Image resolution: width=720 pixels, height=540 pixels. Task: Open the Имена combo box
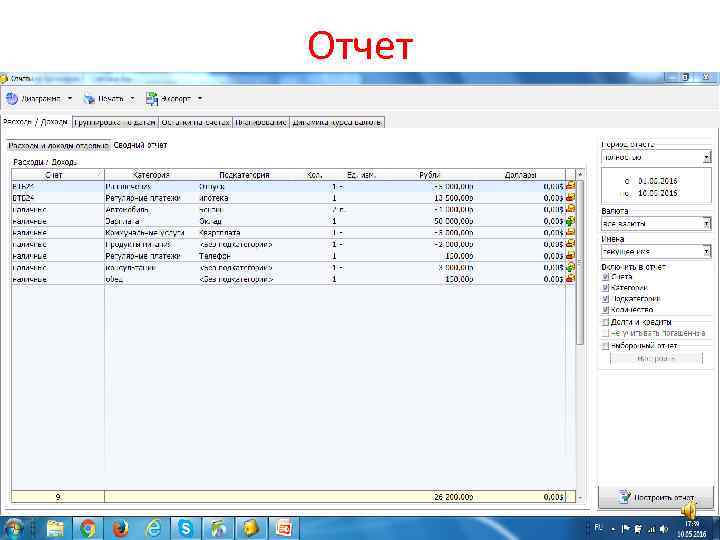[x=656, y=252]
